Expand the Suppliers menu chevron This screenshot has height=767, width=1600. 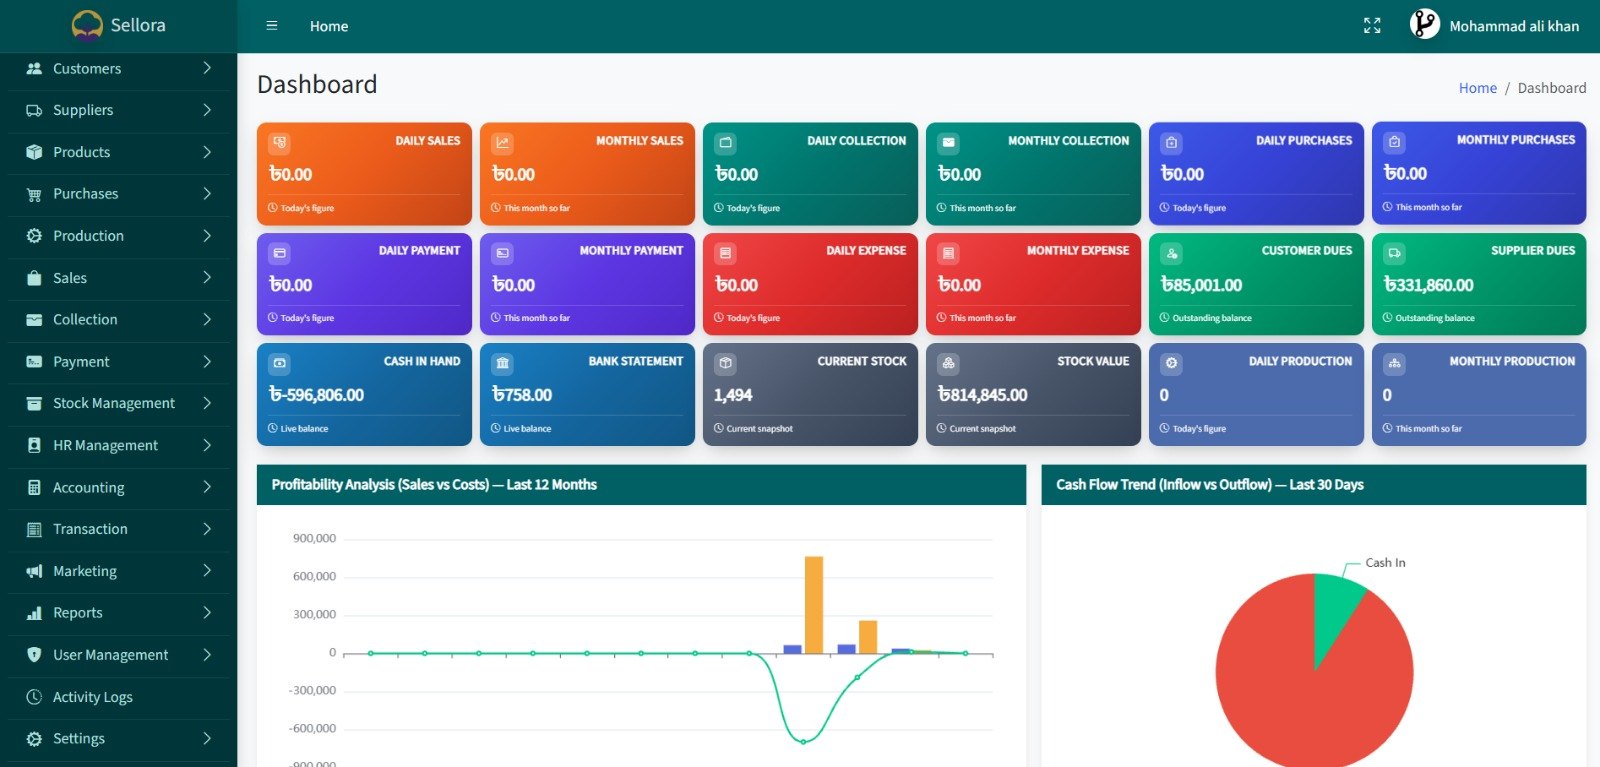[x=207, y=110]
